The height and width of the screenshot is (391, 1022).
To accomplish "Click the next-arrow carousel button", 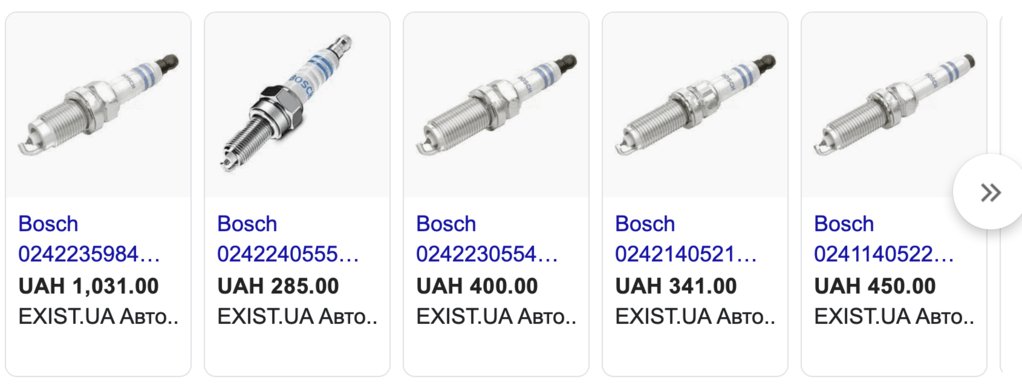I will [990, 192].
